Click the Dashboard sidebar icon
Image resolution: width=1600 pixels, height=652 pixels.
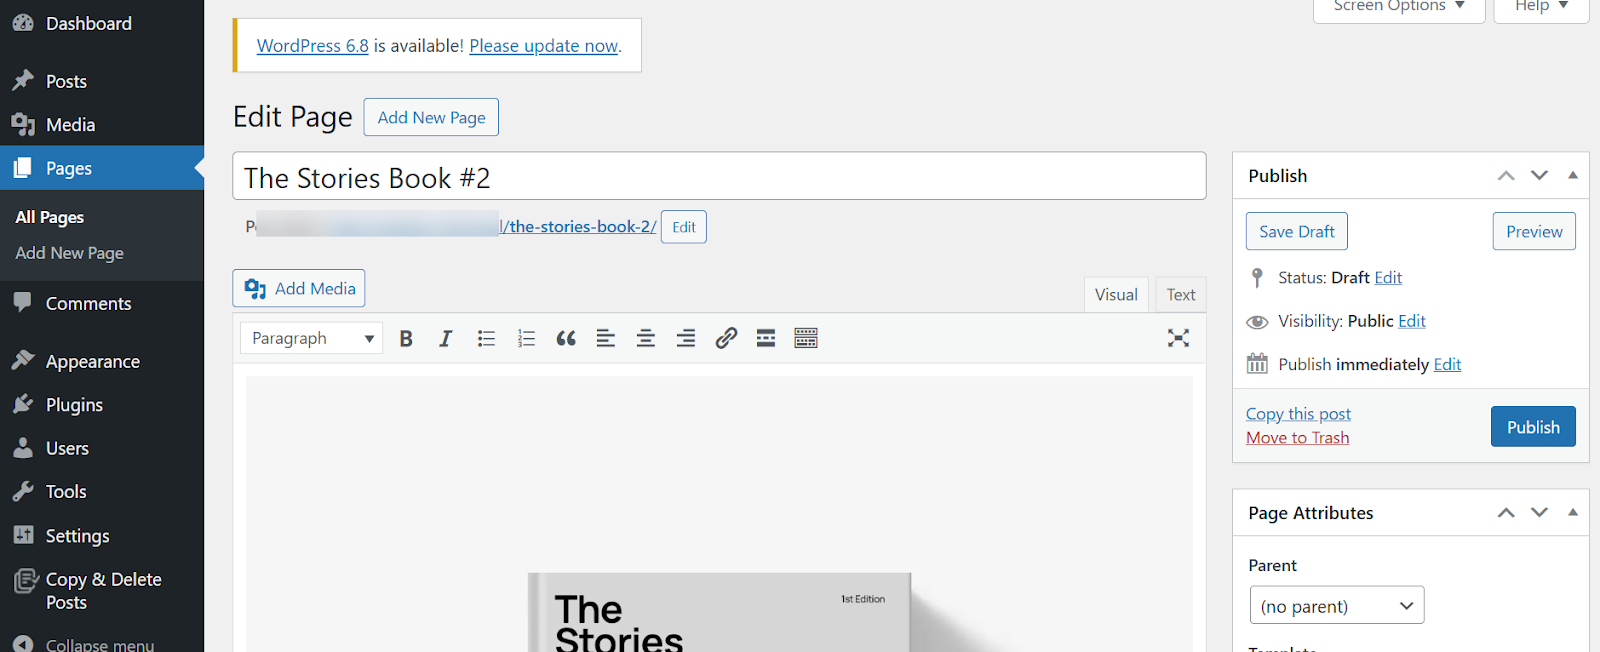click(x=23, y=23)
